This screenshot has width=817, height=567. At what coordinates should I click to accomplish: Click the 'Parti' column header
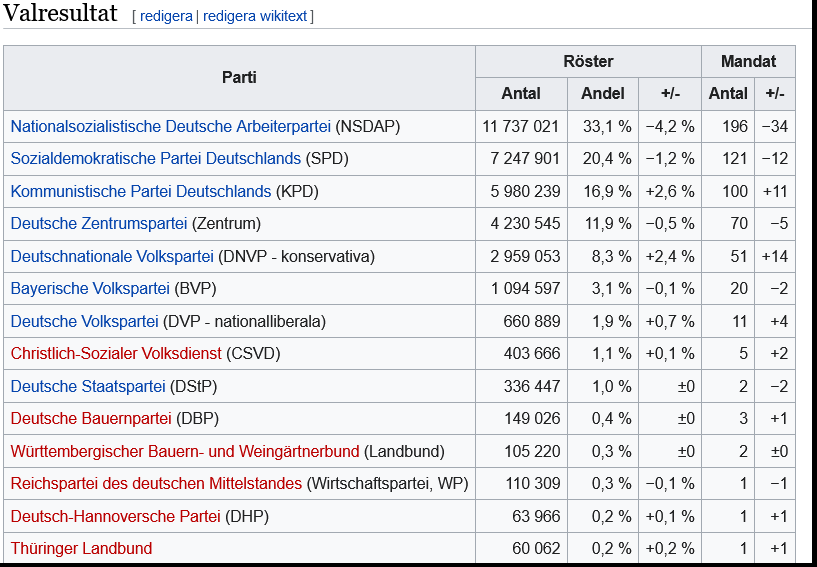(239, 77)
